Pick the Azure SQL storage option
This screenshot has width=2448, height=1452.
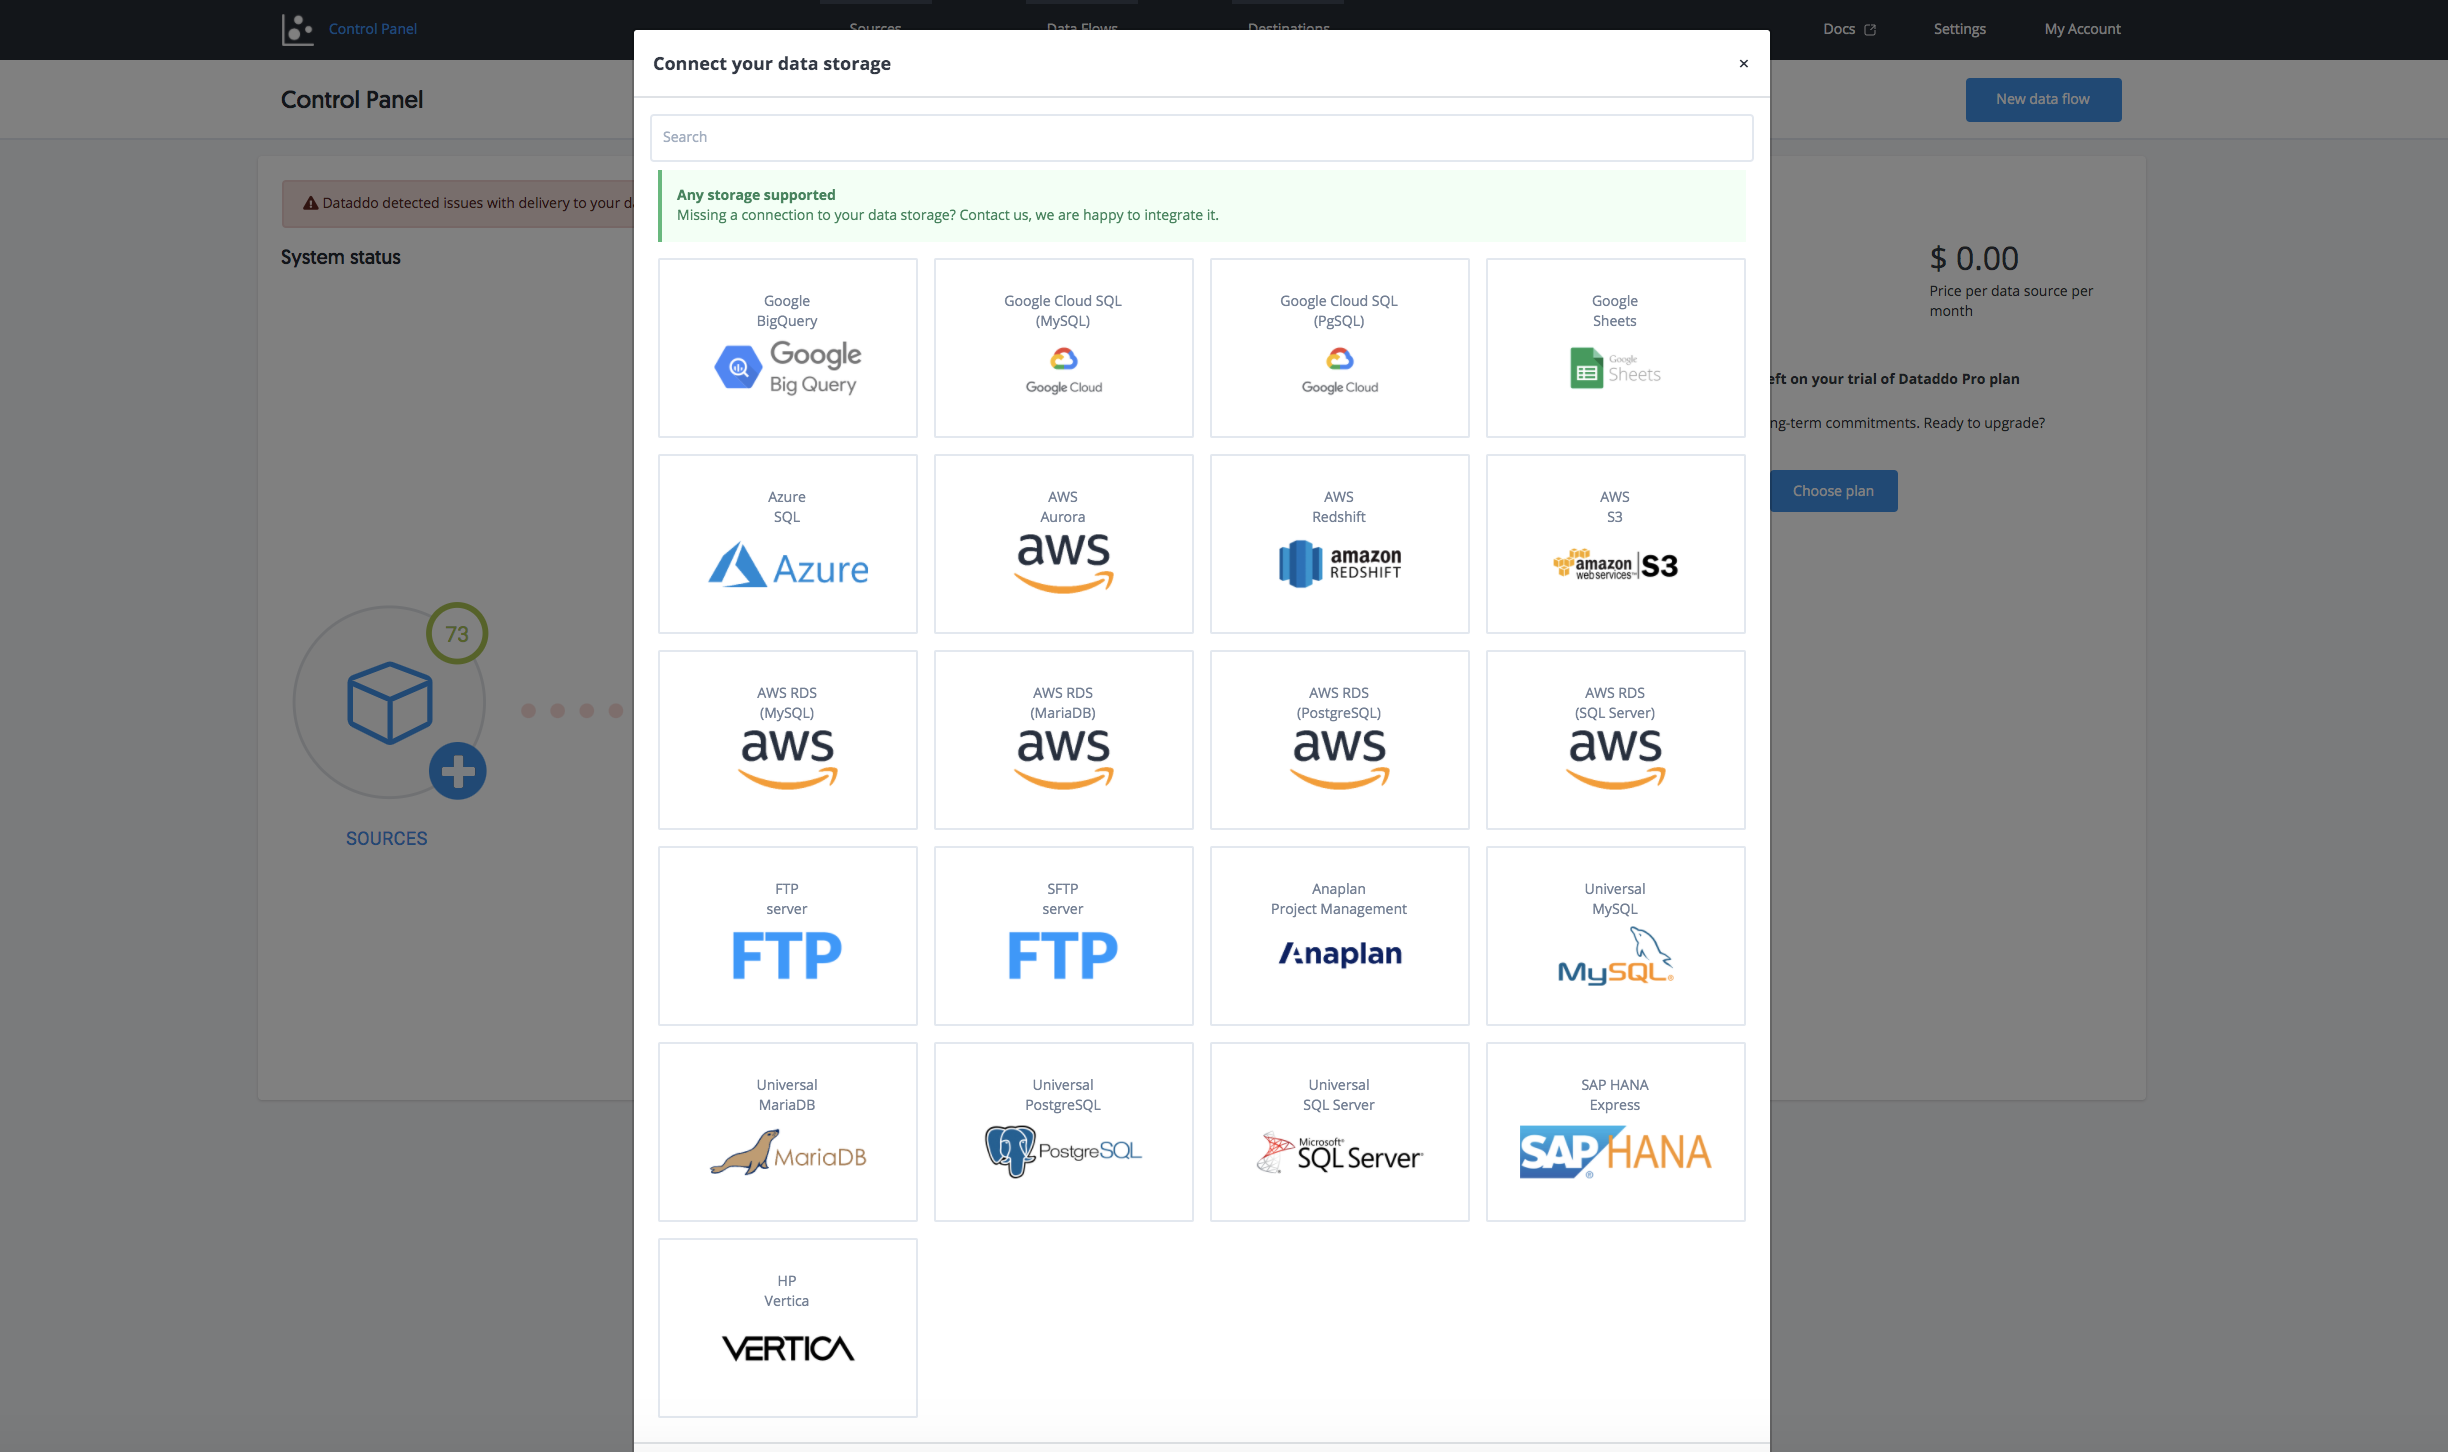coord(787,544)
